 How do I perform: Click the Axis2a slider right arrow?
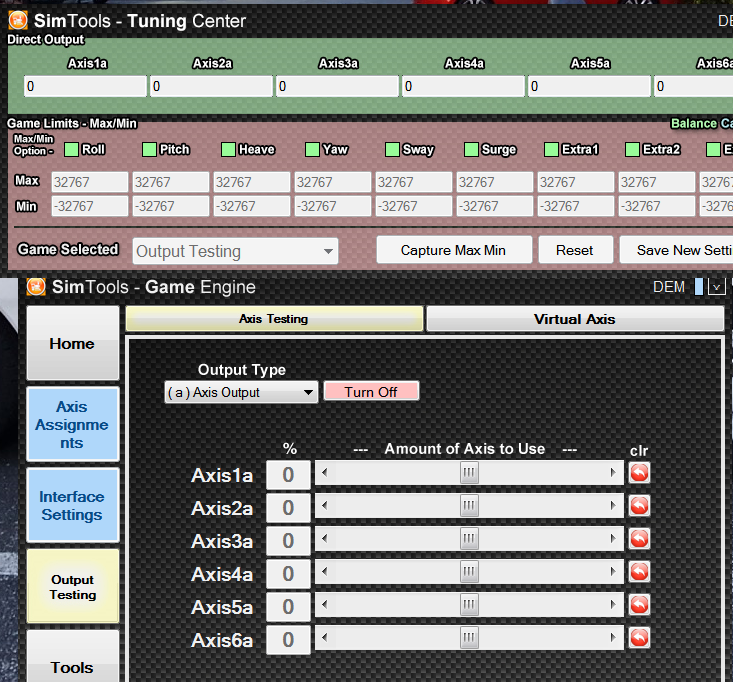point(613,505)
